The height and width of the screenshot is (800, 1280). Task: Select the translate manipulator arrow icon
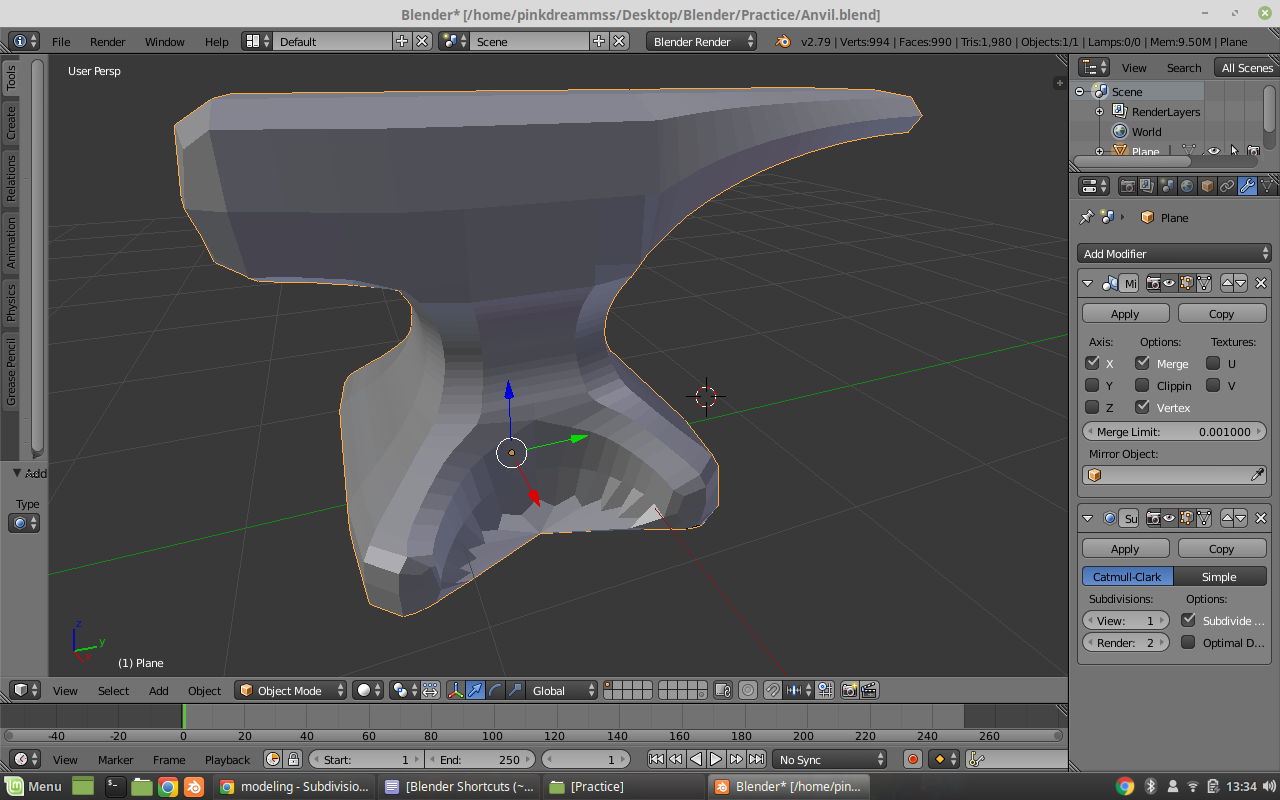point(475,690)
